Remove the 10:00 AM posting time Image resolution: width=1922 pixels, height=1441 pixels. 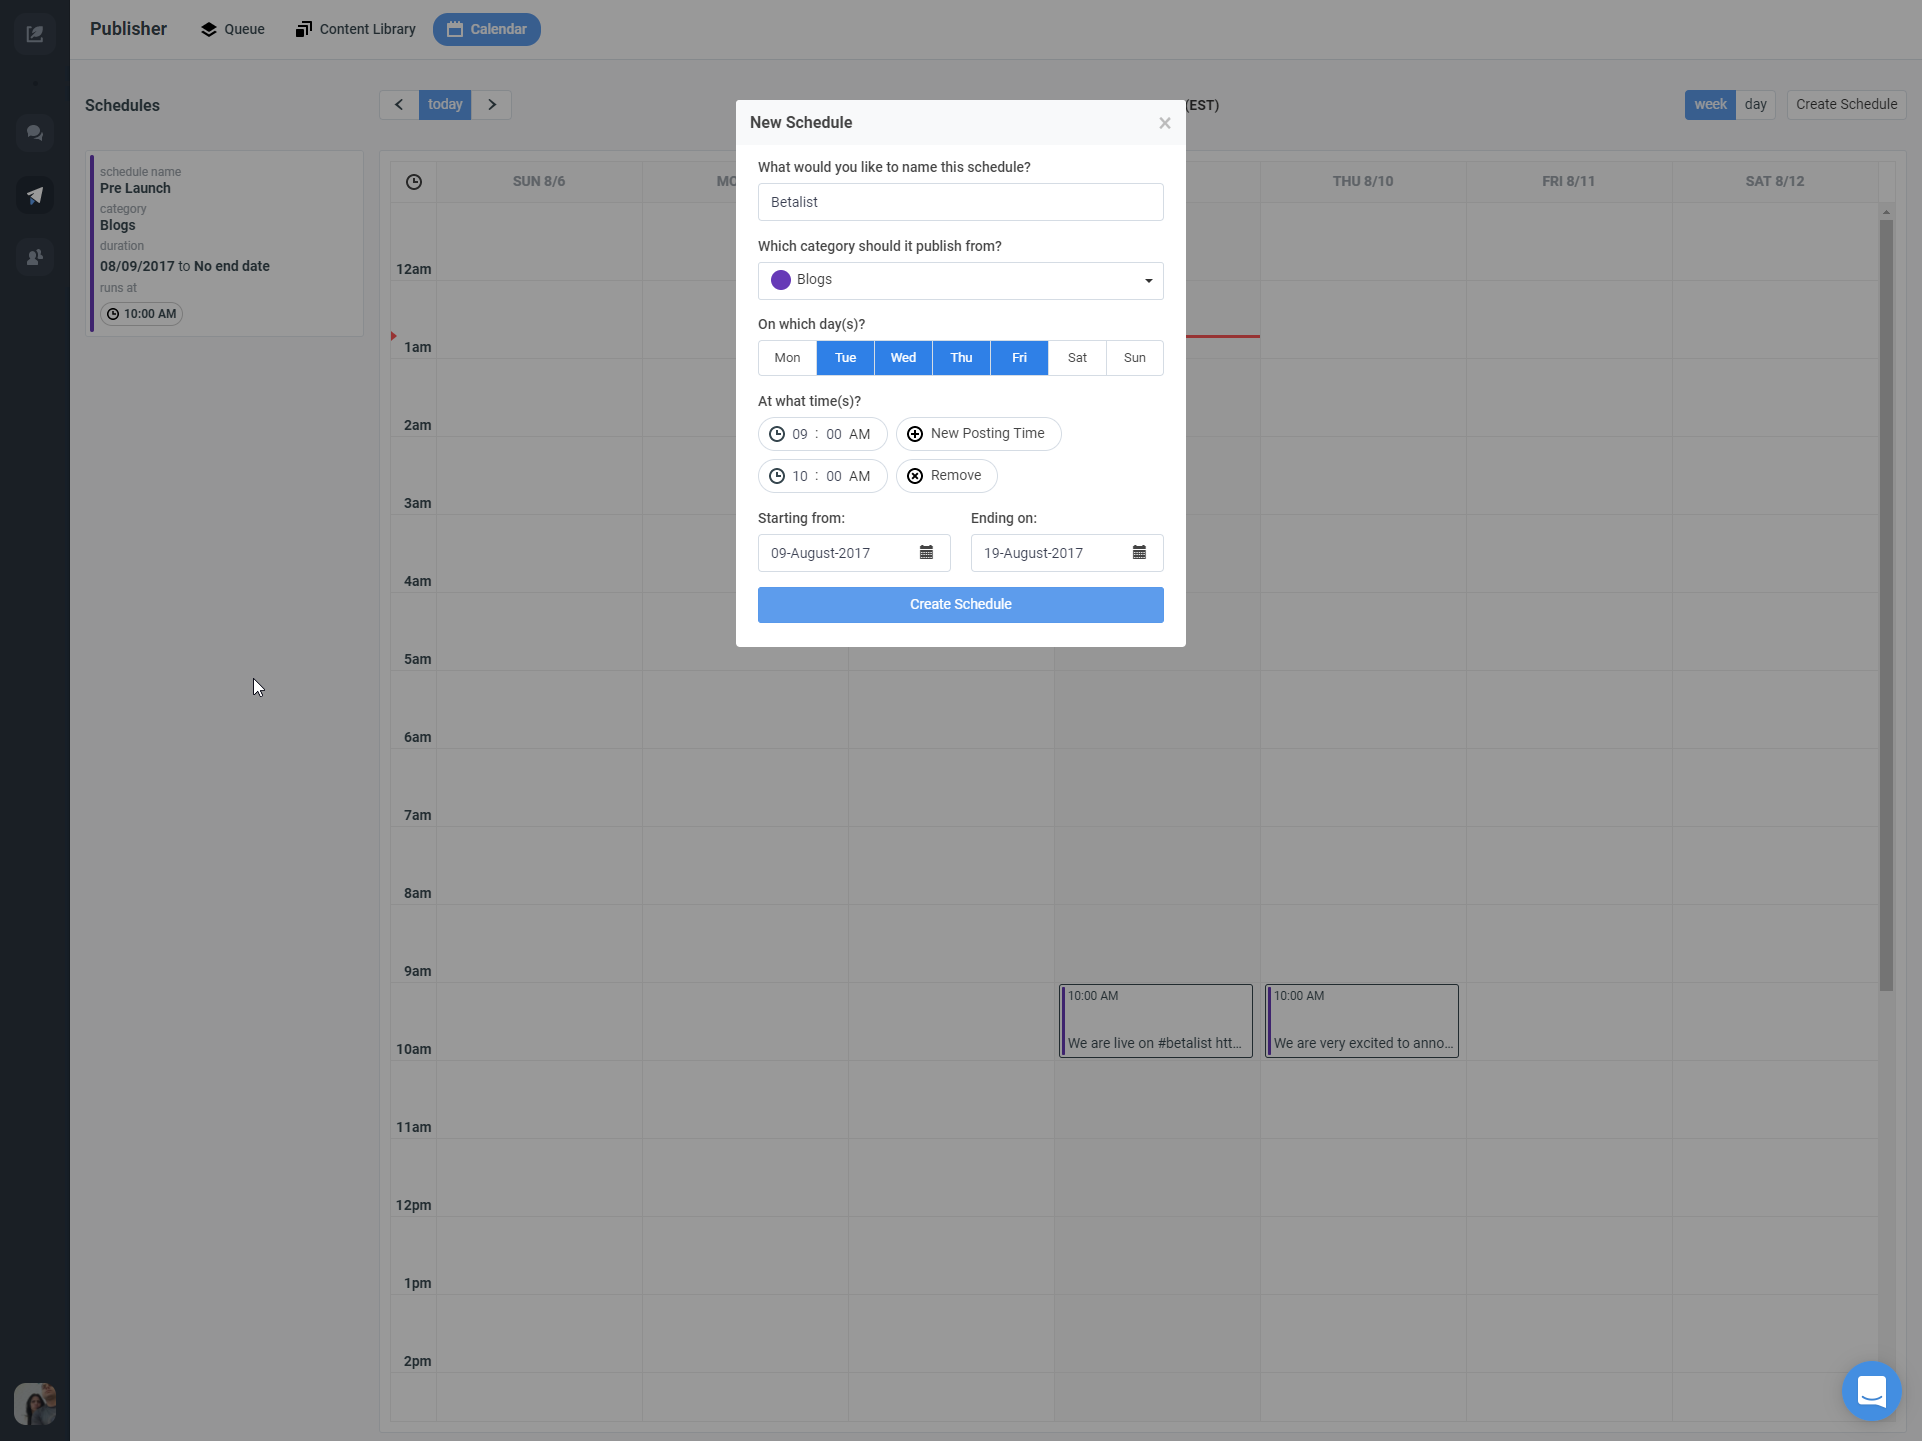[x=946, y=476]
